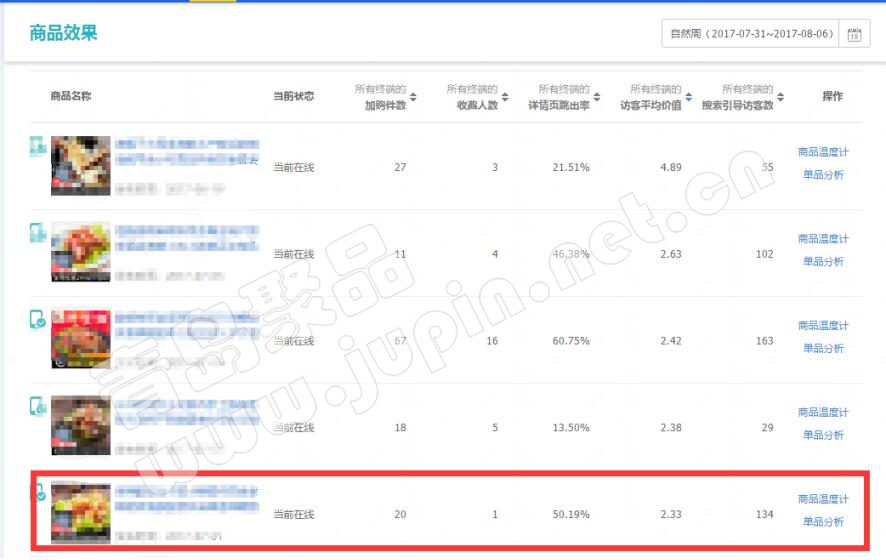Sort by 访客平均价值 column arrows

(x=688, y=97)
